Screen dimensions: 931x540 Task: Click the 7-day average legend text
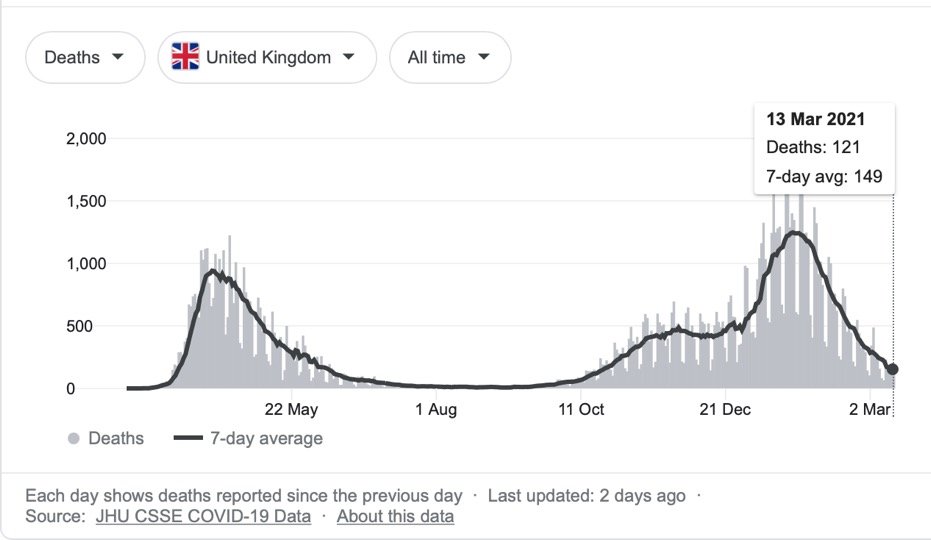click(x=266, y=439)
